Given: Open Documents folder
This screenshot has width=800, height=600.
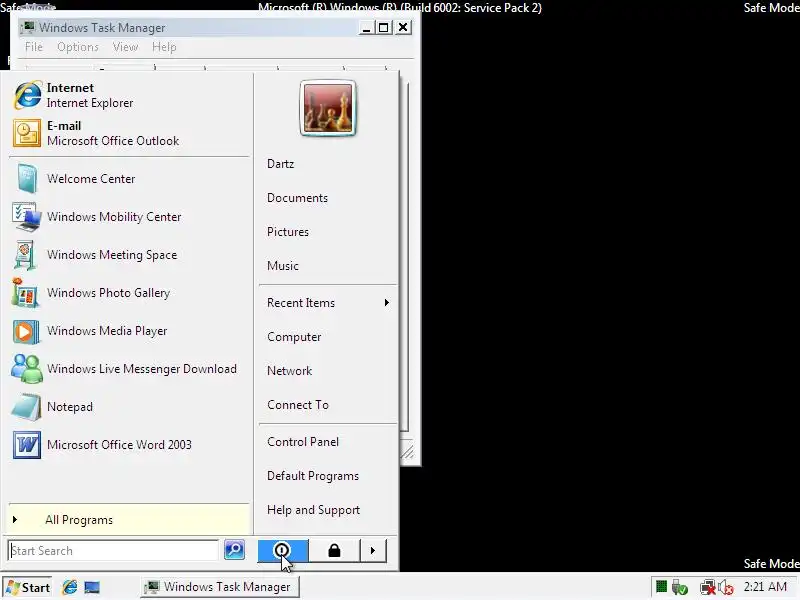Looking at the screenshot, I should pyautogui.click(x=328, y=198).
